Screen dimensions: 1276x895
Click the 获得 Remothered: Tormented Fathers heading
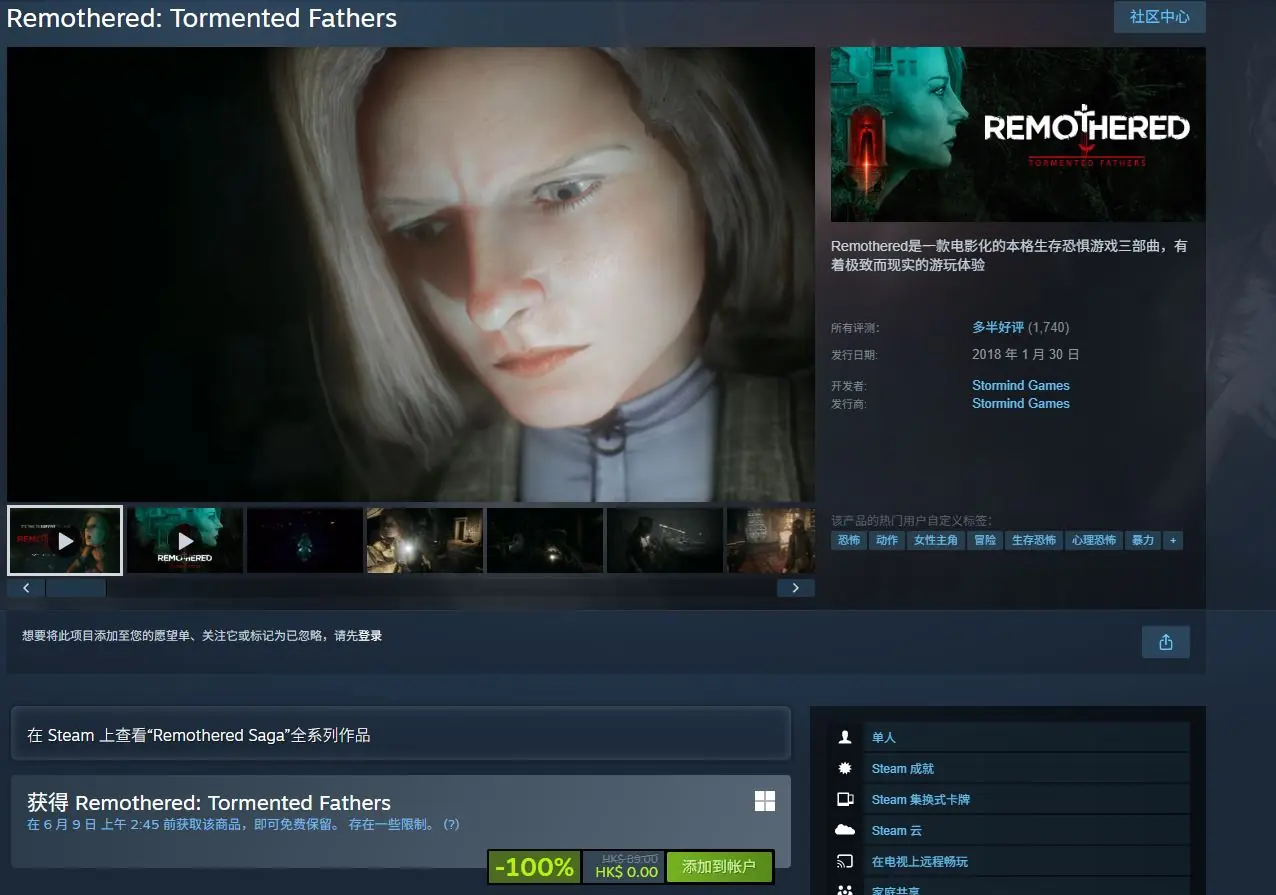coord(209,802)
